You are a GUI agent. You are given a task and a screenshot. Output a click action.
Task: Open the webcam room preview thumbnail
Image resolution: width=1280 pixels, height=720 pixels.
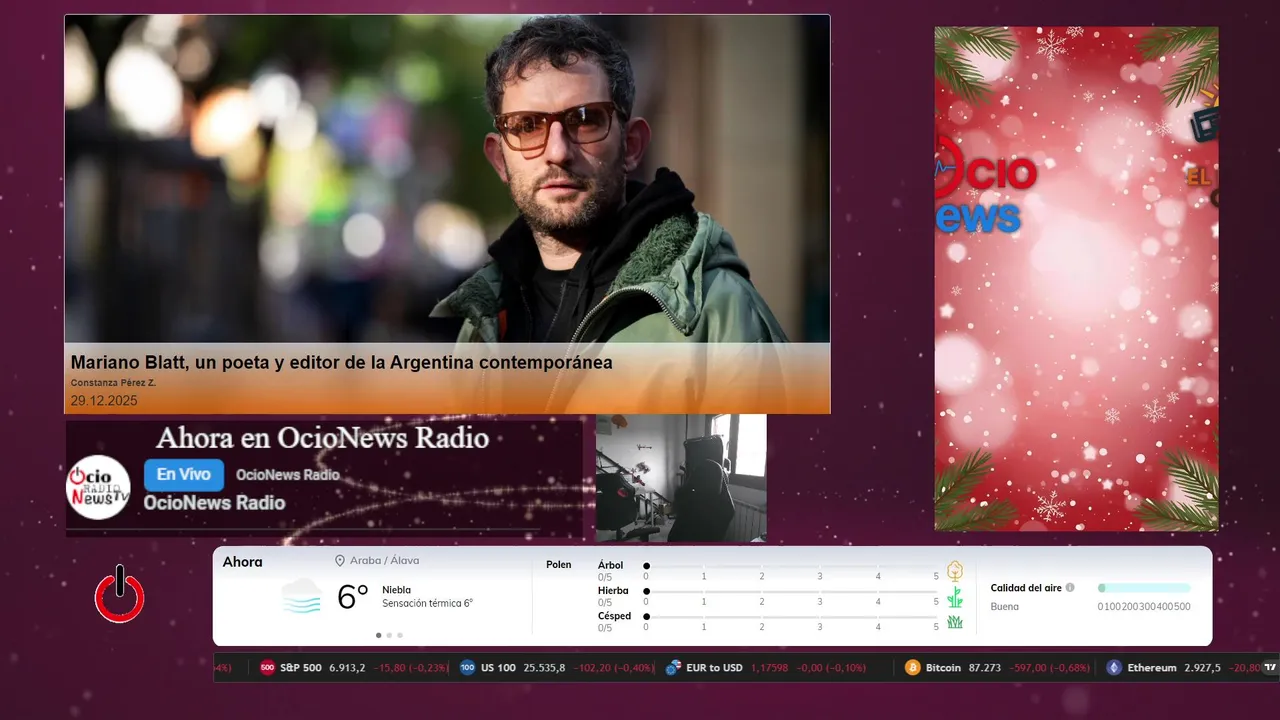click(x=681, y=478)
